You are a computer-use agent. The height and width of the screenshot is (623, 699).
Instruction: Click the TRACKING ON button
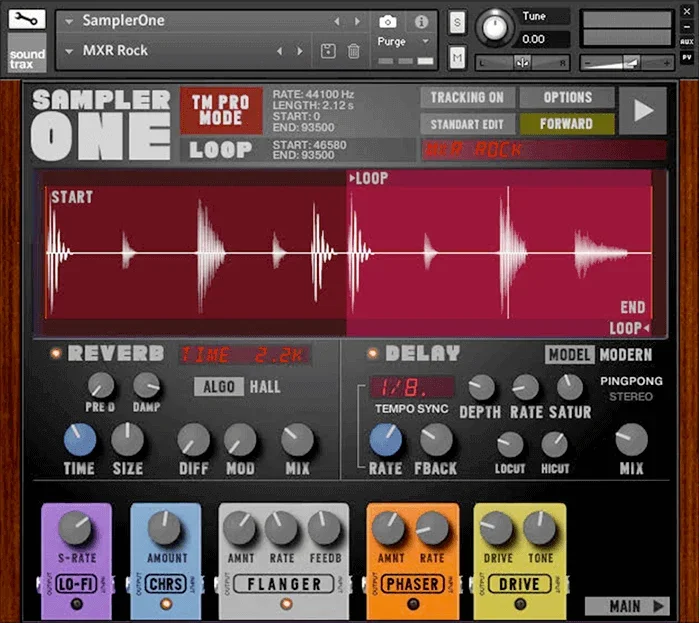(467, 97)
